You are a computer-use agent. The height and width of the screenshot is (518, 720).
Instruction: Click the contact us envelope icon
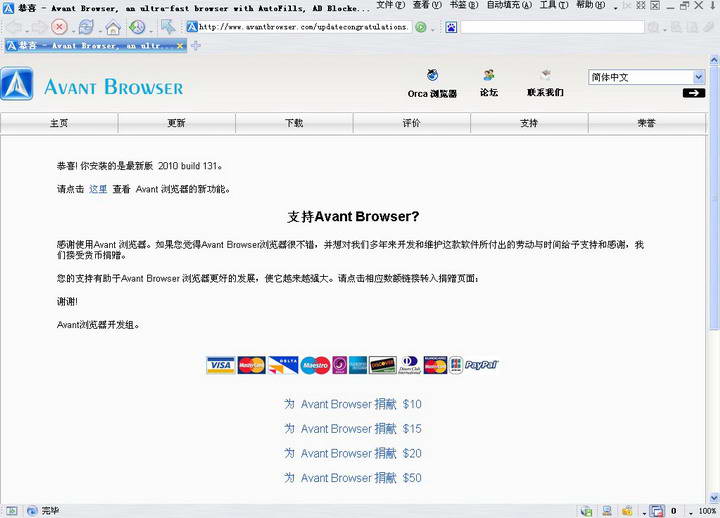pos(546,74)
